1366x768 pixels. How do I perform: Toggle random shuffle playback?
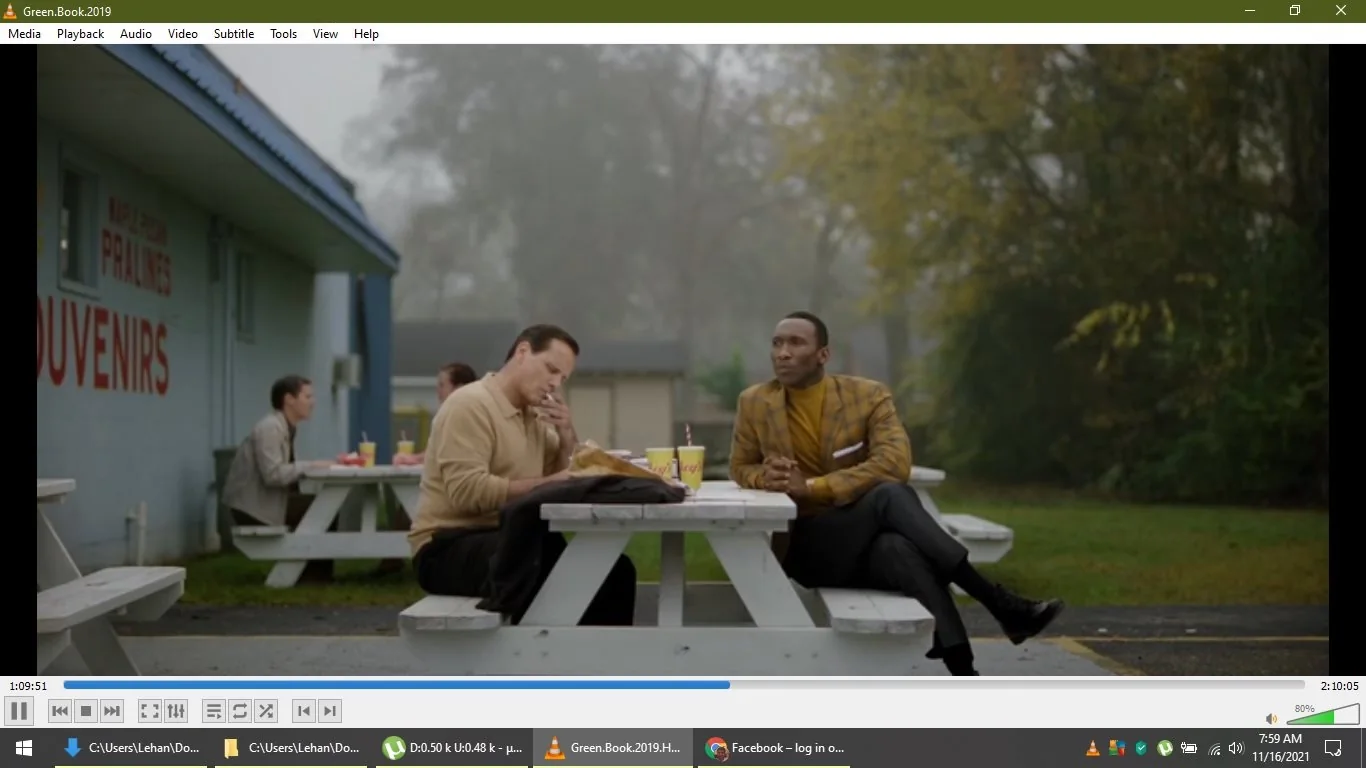click(x=266, y=711)
